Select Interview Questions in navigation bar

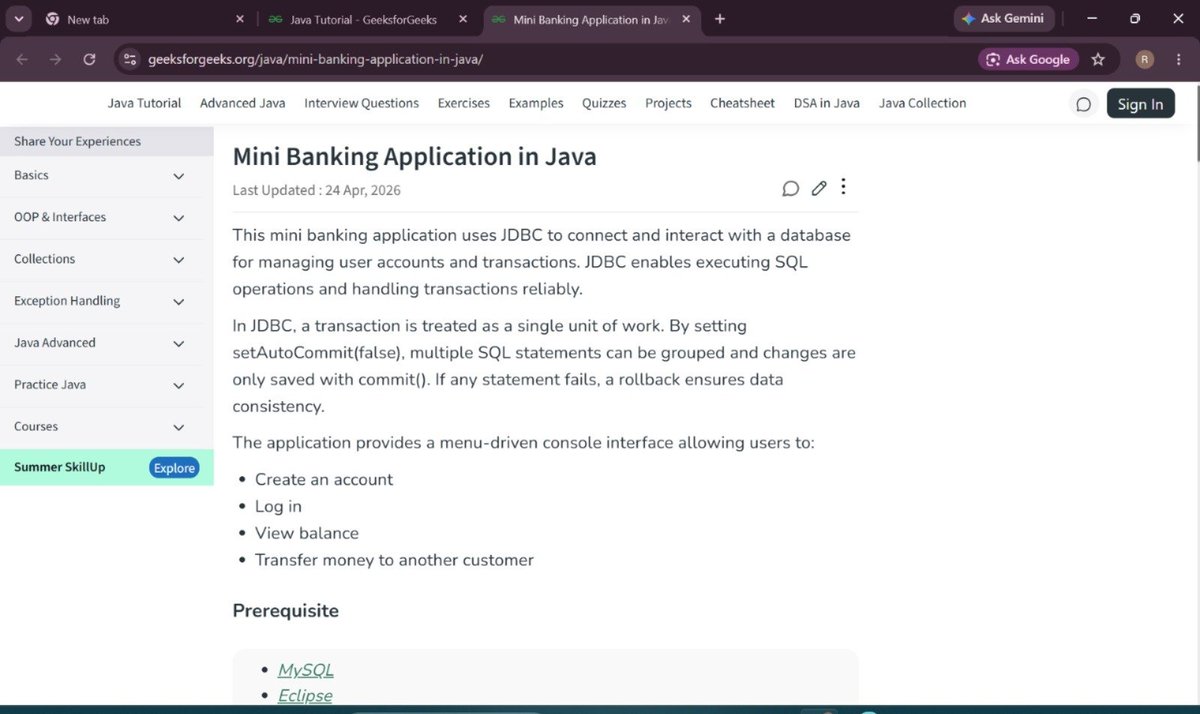coord(362,103)
